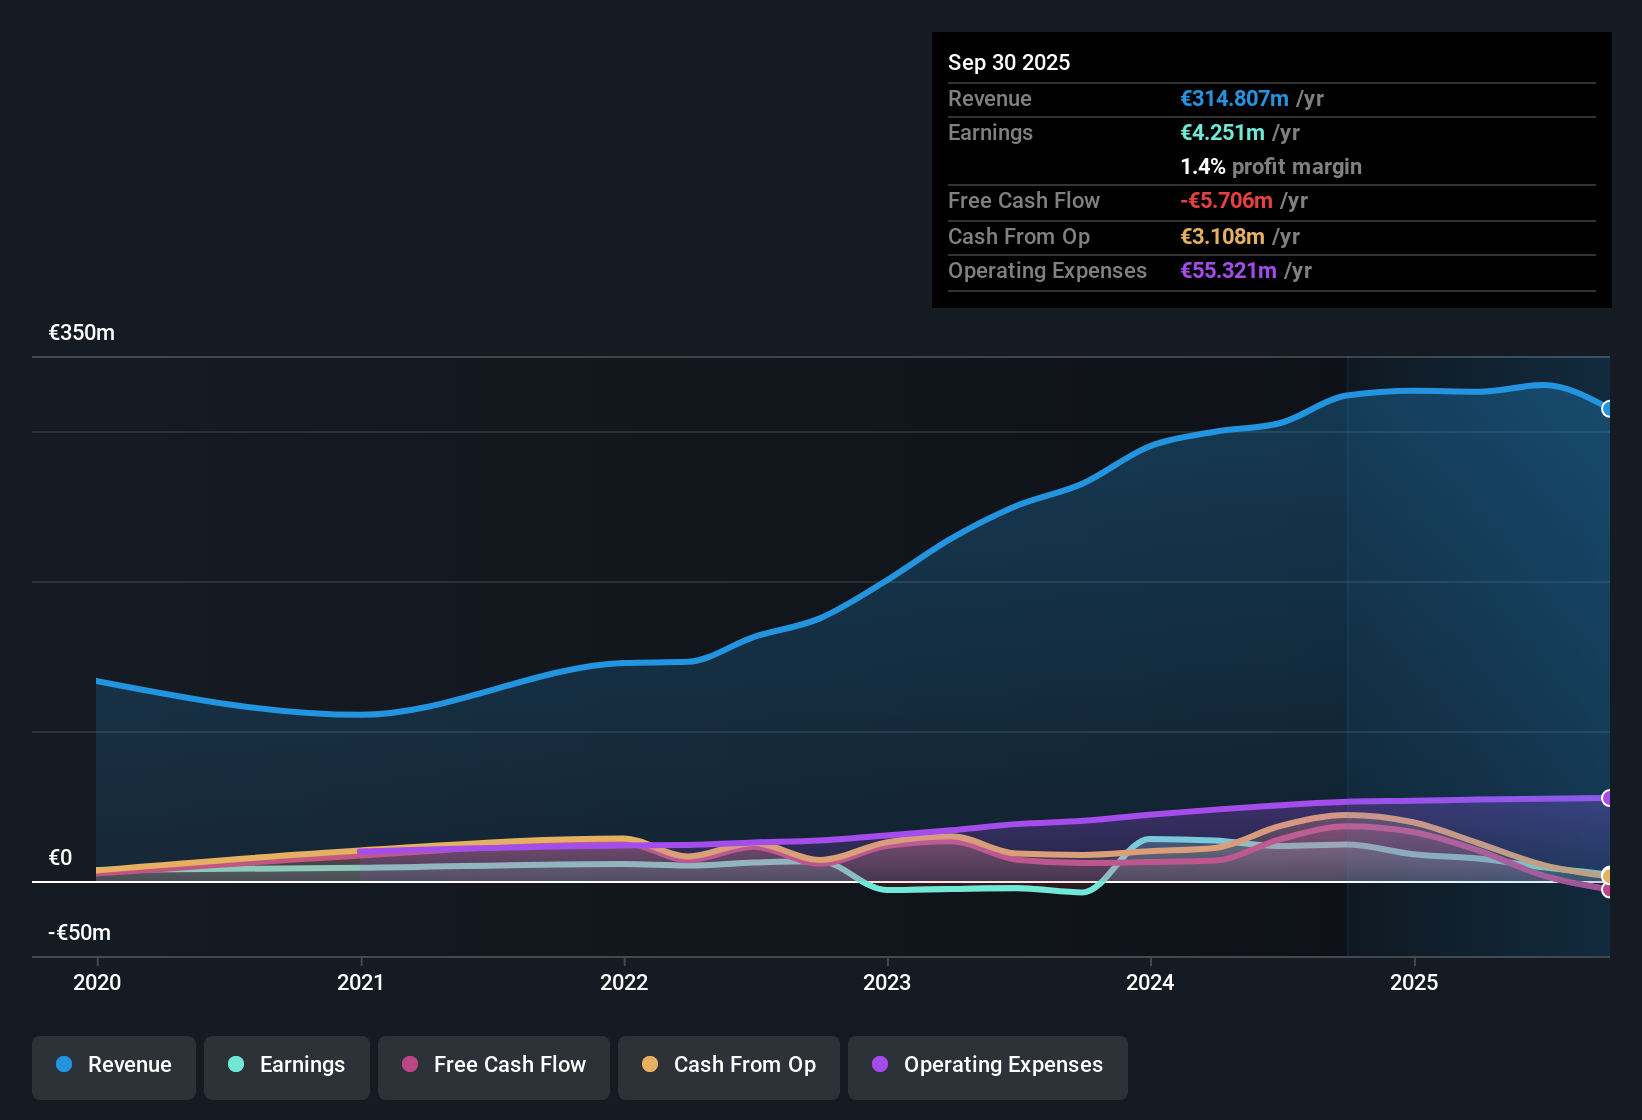Click the teal Earnings legend dot

236,1064
